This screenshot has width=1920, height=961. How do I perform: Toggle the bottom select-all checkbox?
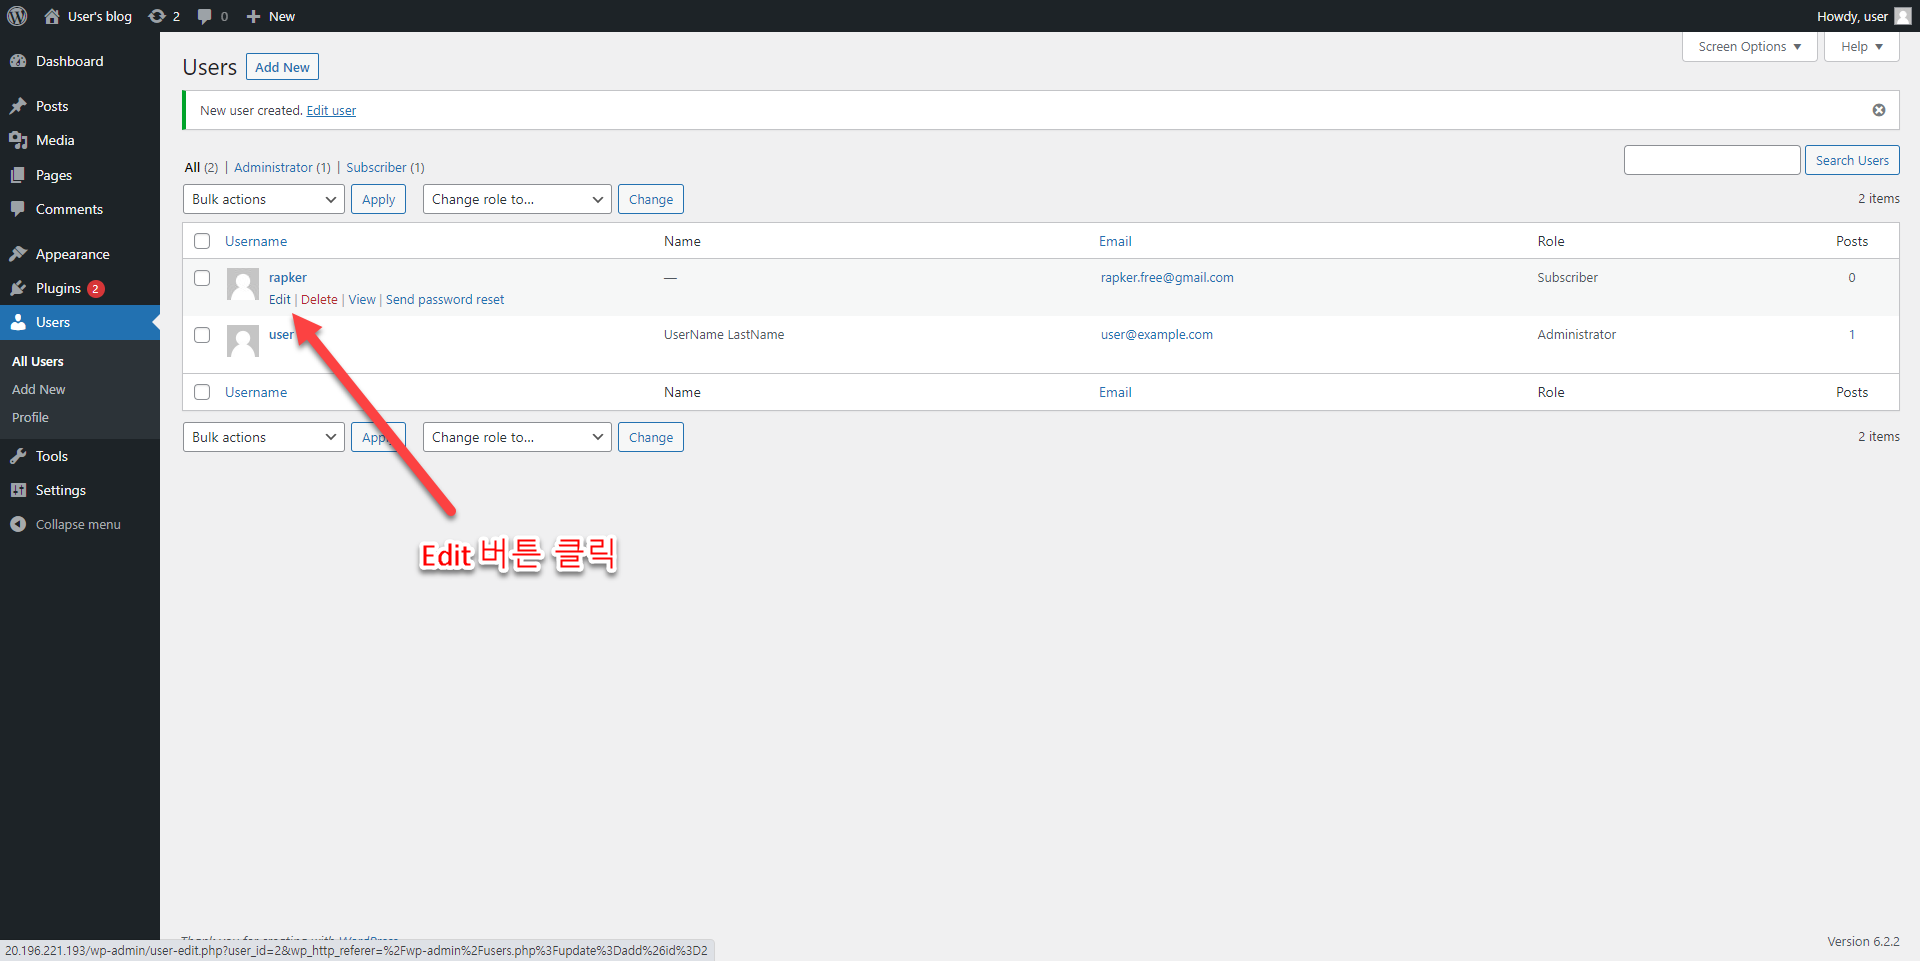pyautogui.click(x=202, y=392)
